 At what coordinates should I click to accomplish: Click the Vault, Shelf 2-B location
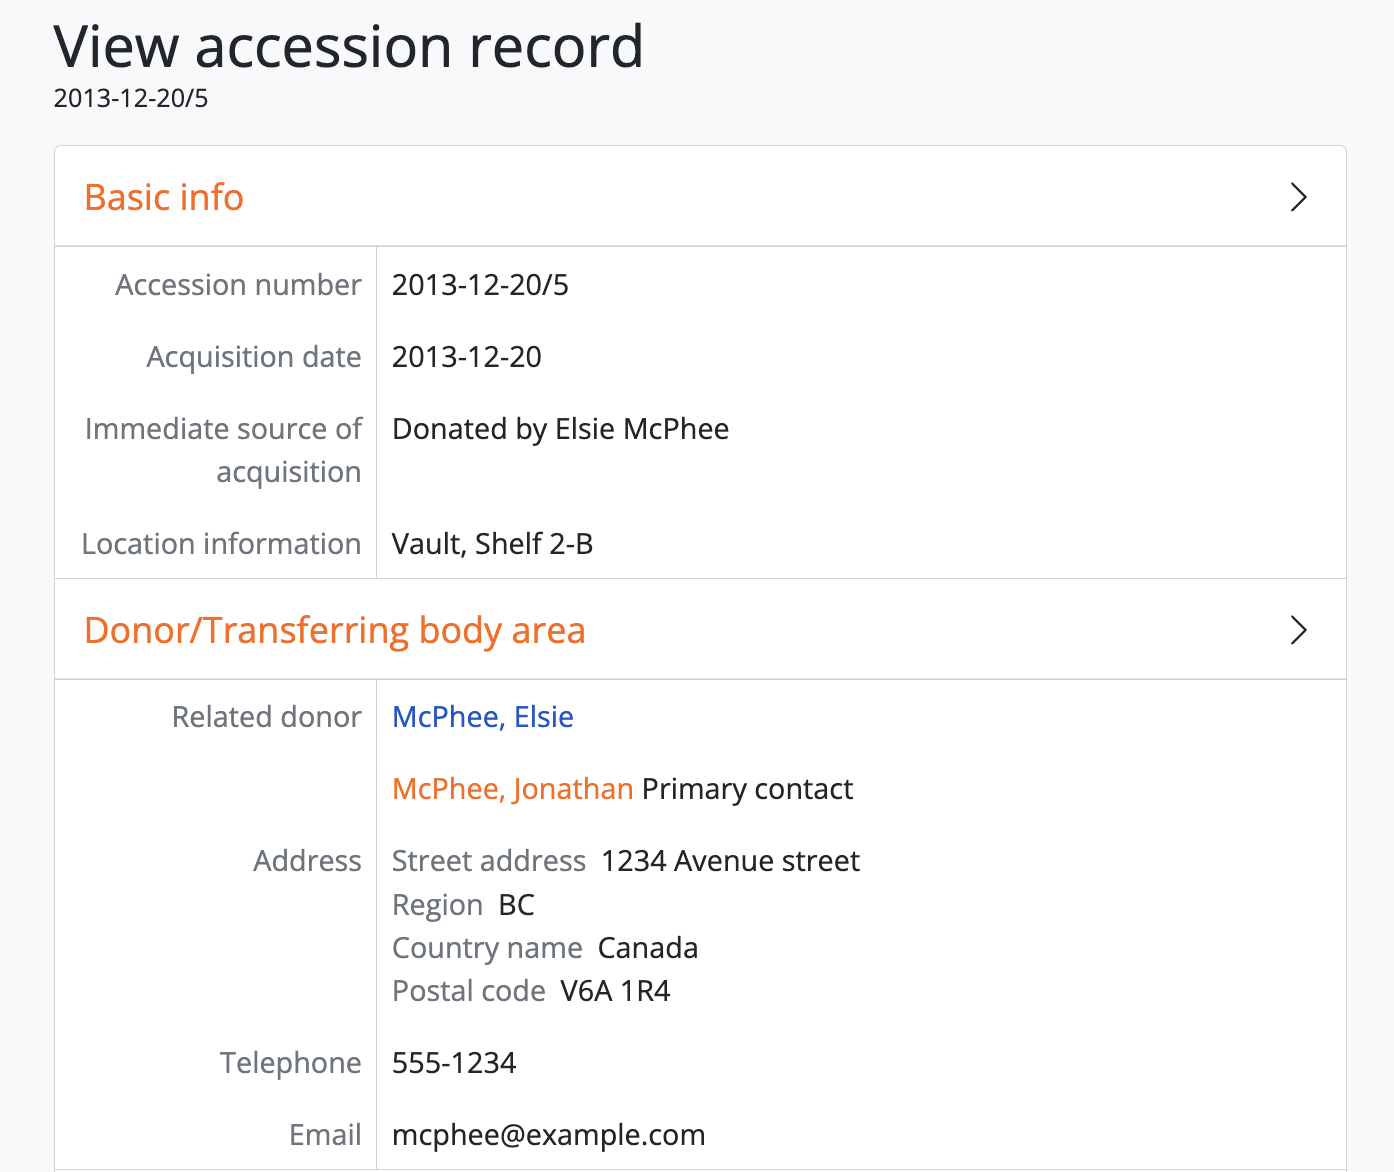pyautogui.click(x=492, y=544)
